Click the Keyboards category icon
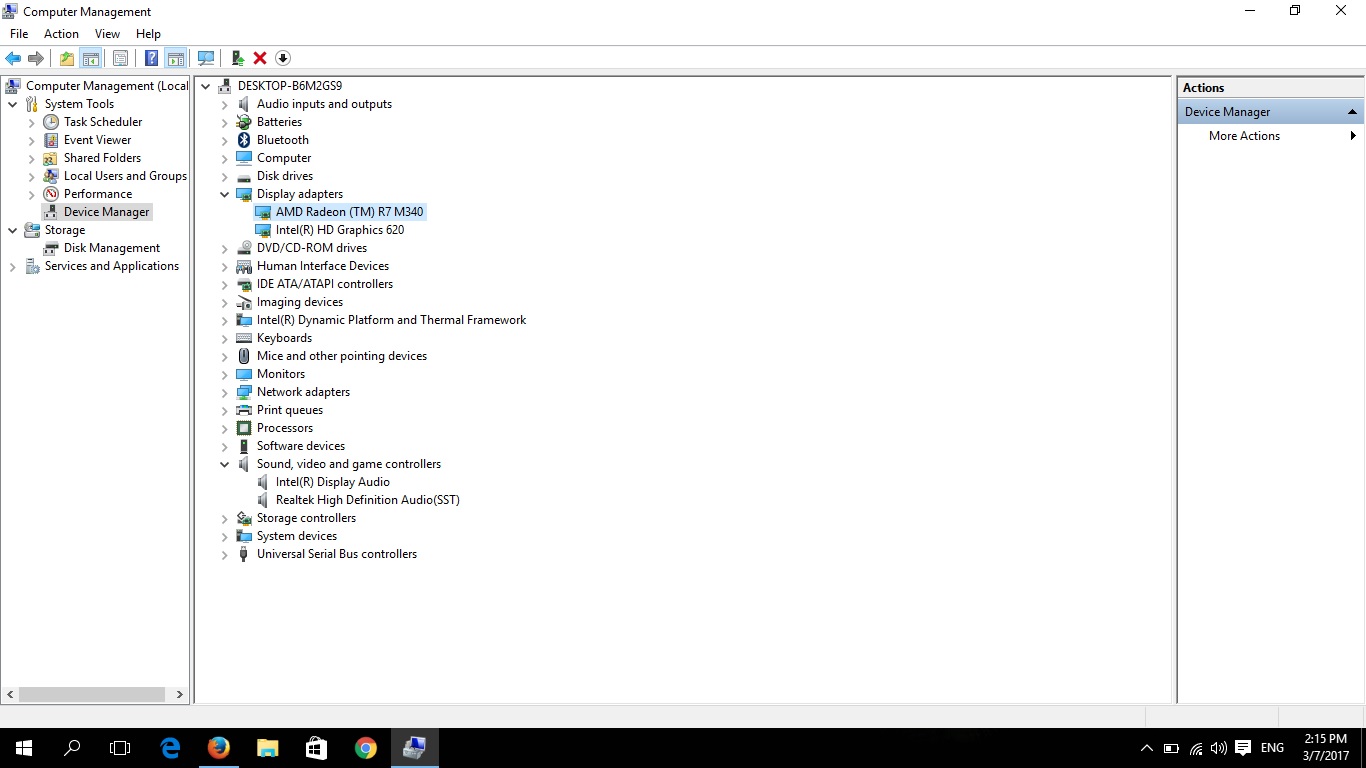 click(244, 338)
